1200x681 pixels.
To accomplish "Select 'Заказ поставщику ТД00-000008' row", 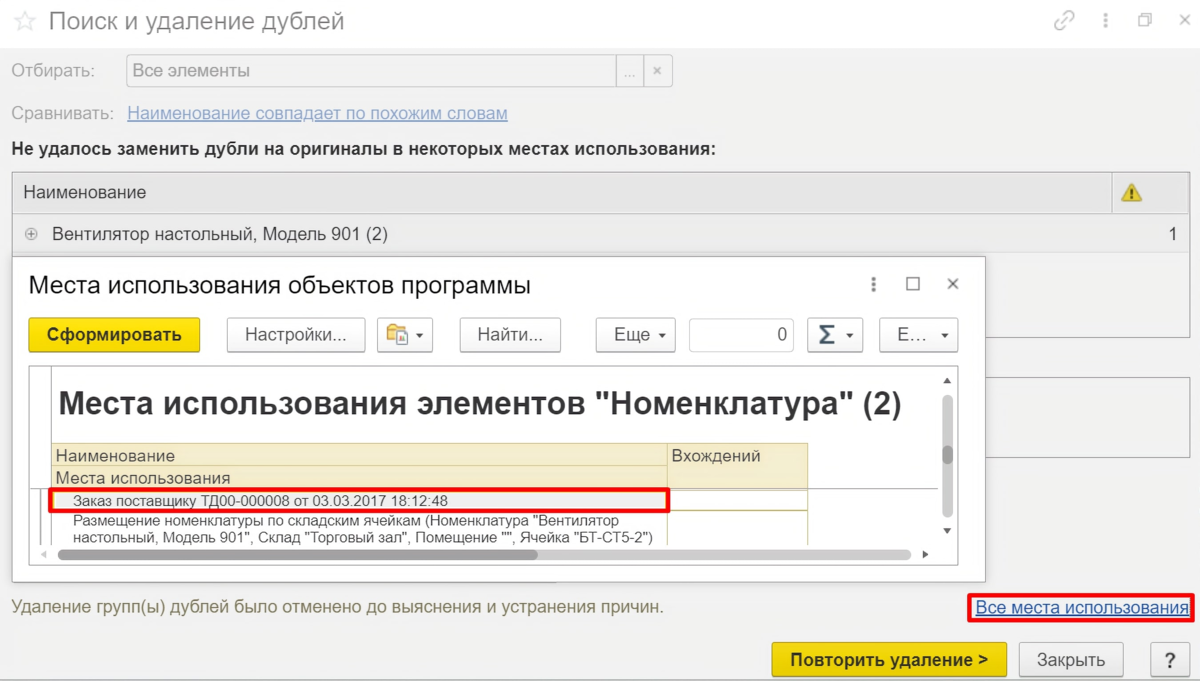I will [359, 500].
